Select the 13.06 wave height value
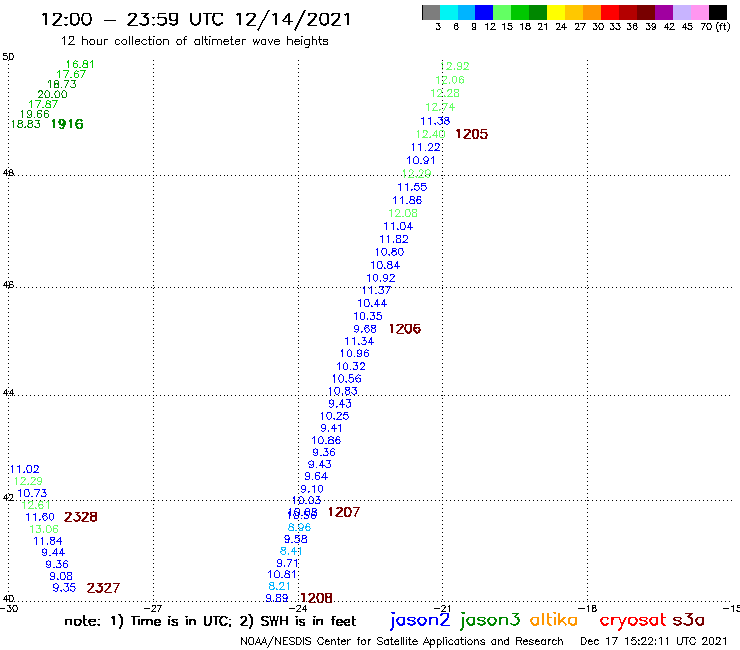The image size is (740, 650). tap(44, 529)
